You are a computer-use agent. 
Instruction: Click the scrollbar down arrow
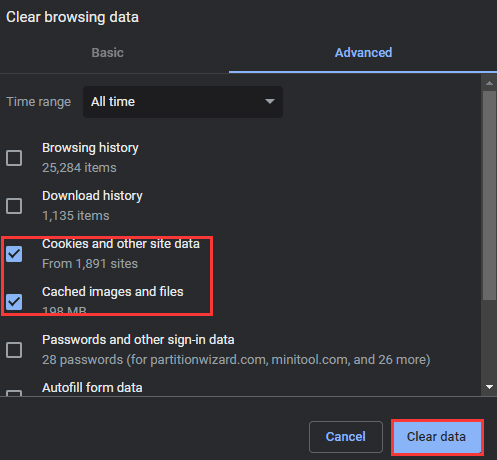coord(489,387)
